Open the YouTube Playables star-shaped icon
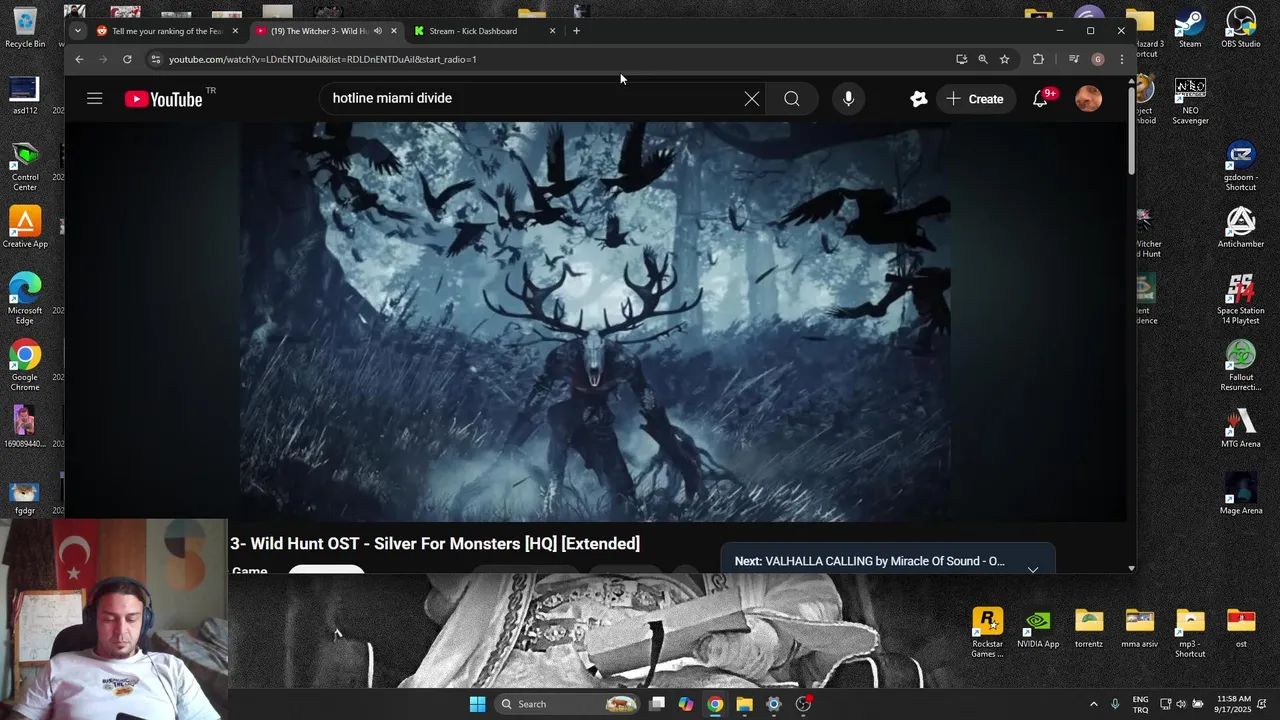1280x720 pixels. click(x=918, y=98)
